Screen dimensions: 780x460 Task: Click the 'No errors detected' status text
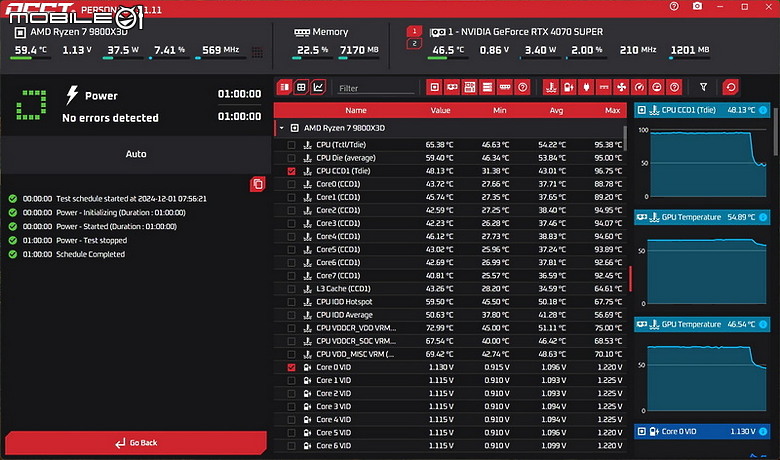pyautogui.click(x=110, y=118)
